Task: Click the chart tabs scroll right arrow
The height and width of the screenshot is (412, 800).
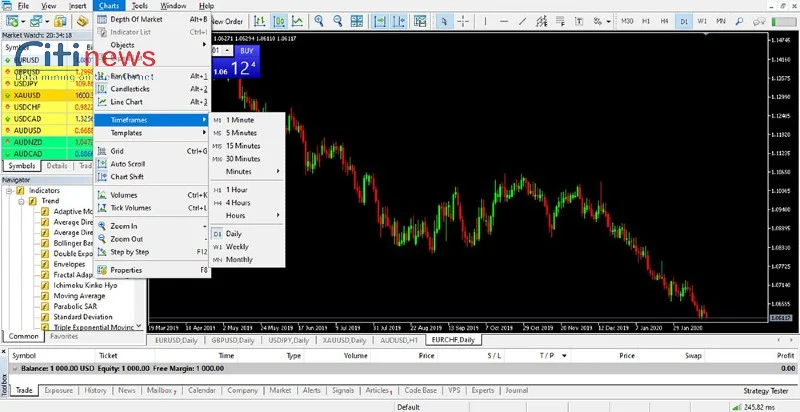Action: [x=792, y=340]
